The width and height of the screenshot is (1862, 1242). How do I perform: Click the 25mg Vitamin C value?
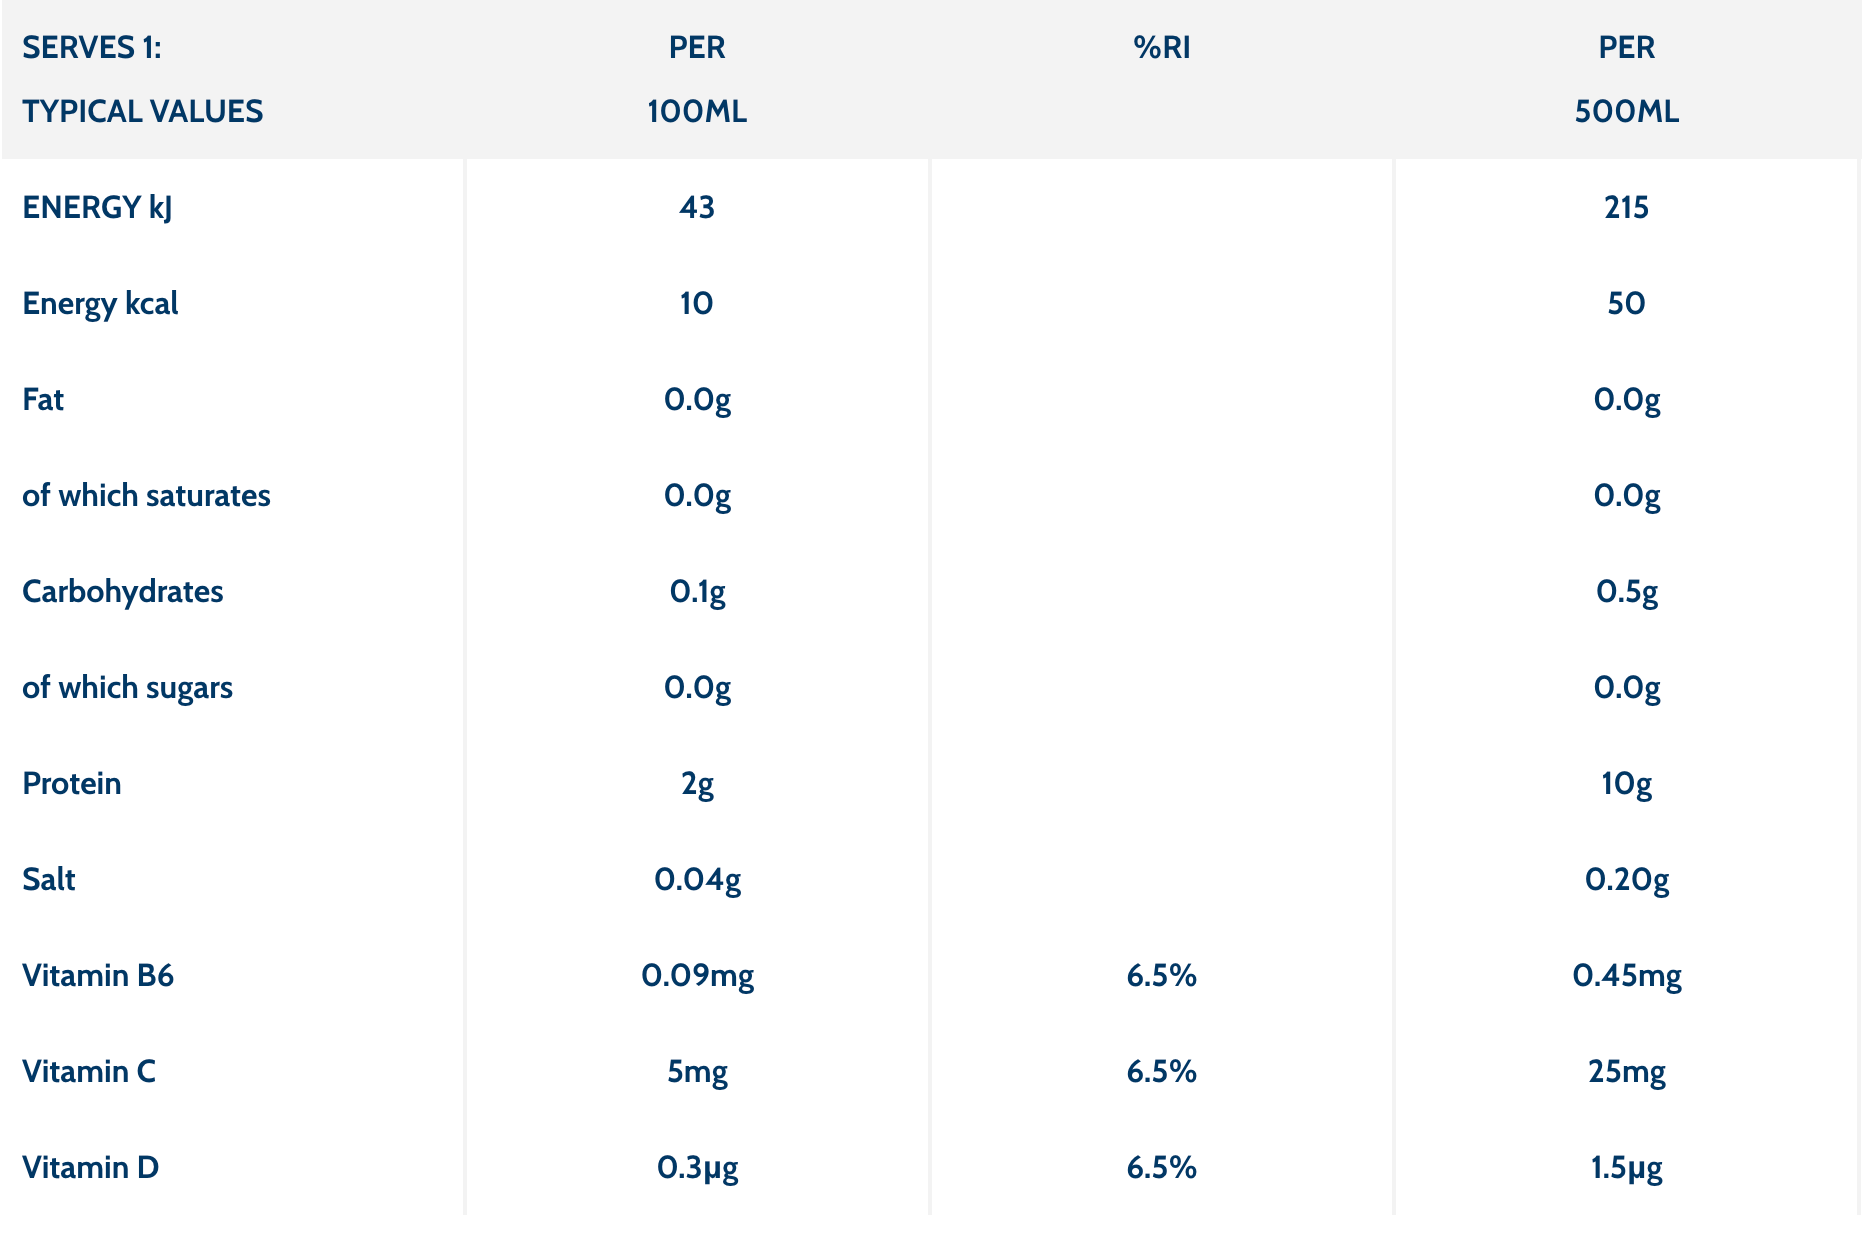tap(1627, 1071)
